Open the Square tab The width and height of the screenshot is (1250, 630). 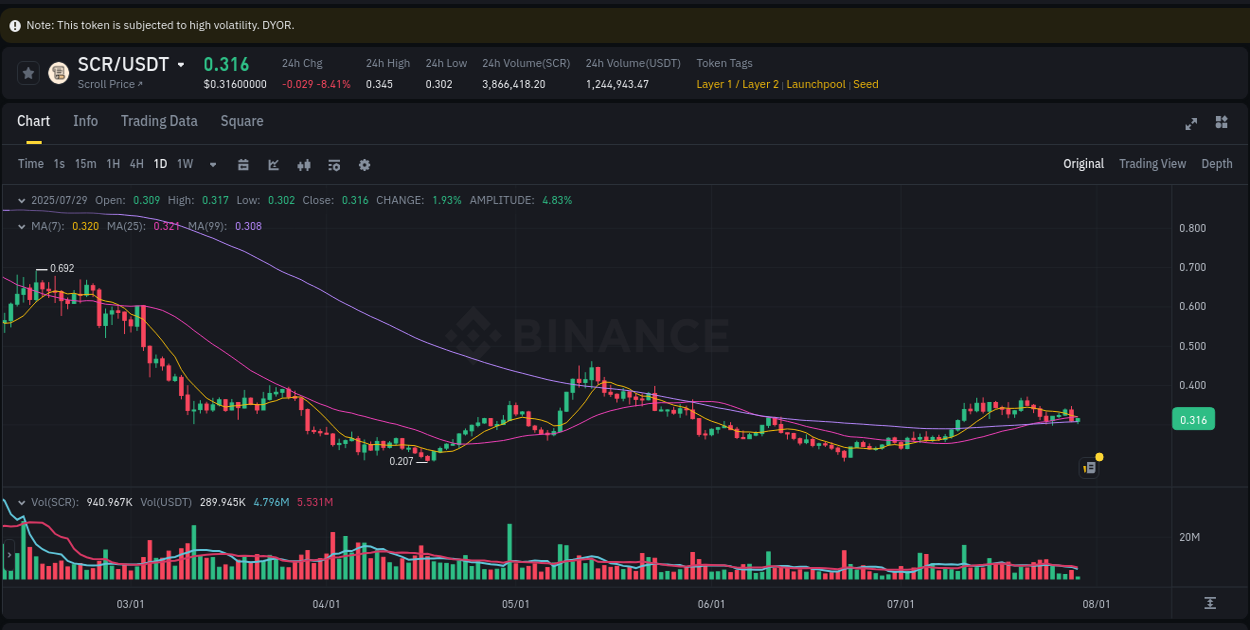point(242,121)
